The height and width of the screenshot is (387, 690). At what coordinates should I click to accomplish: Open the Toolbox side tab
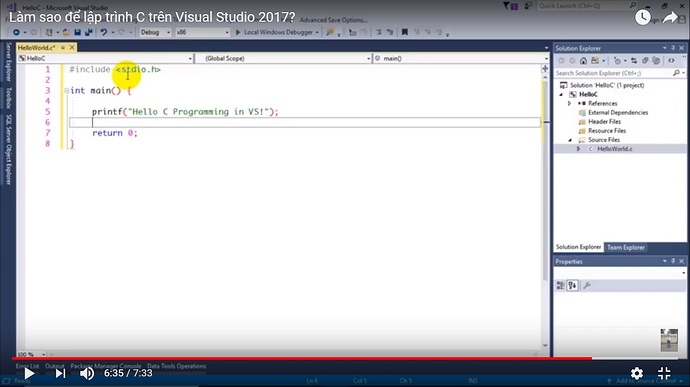(x=8, y=98)
